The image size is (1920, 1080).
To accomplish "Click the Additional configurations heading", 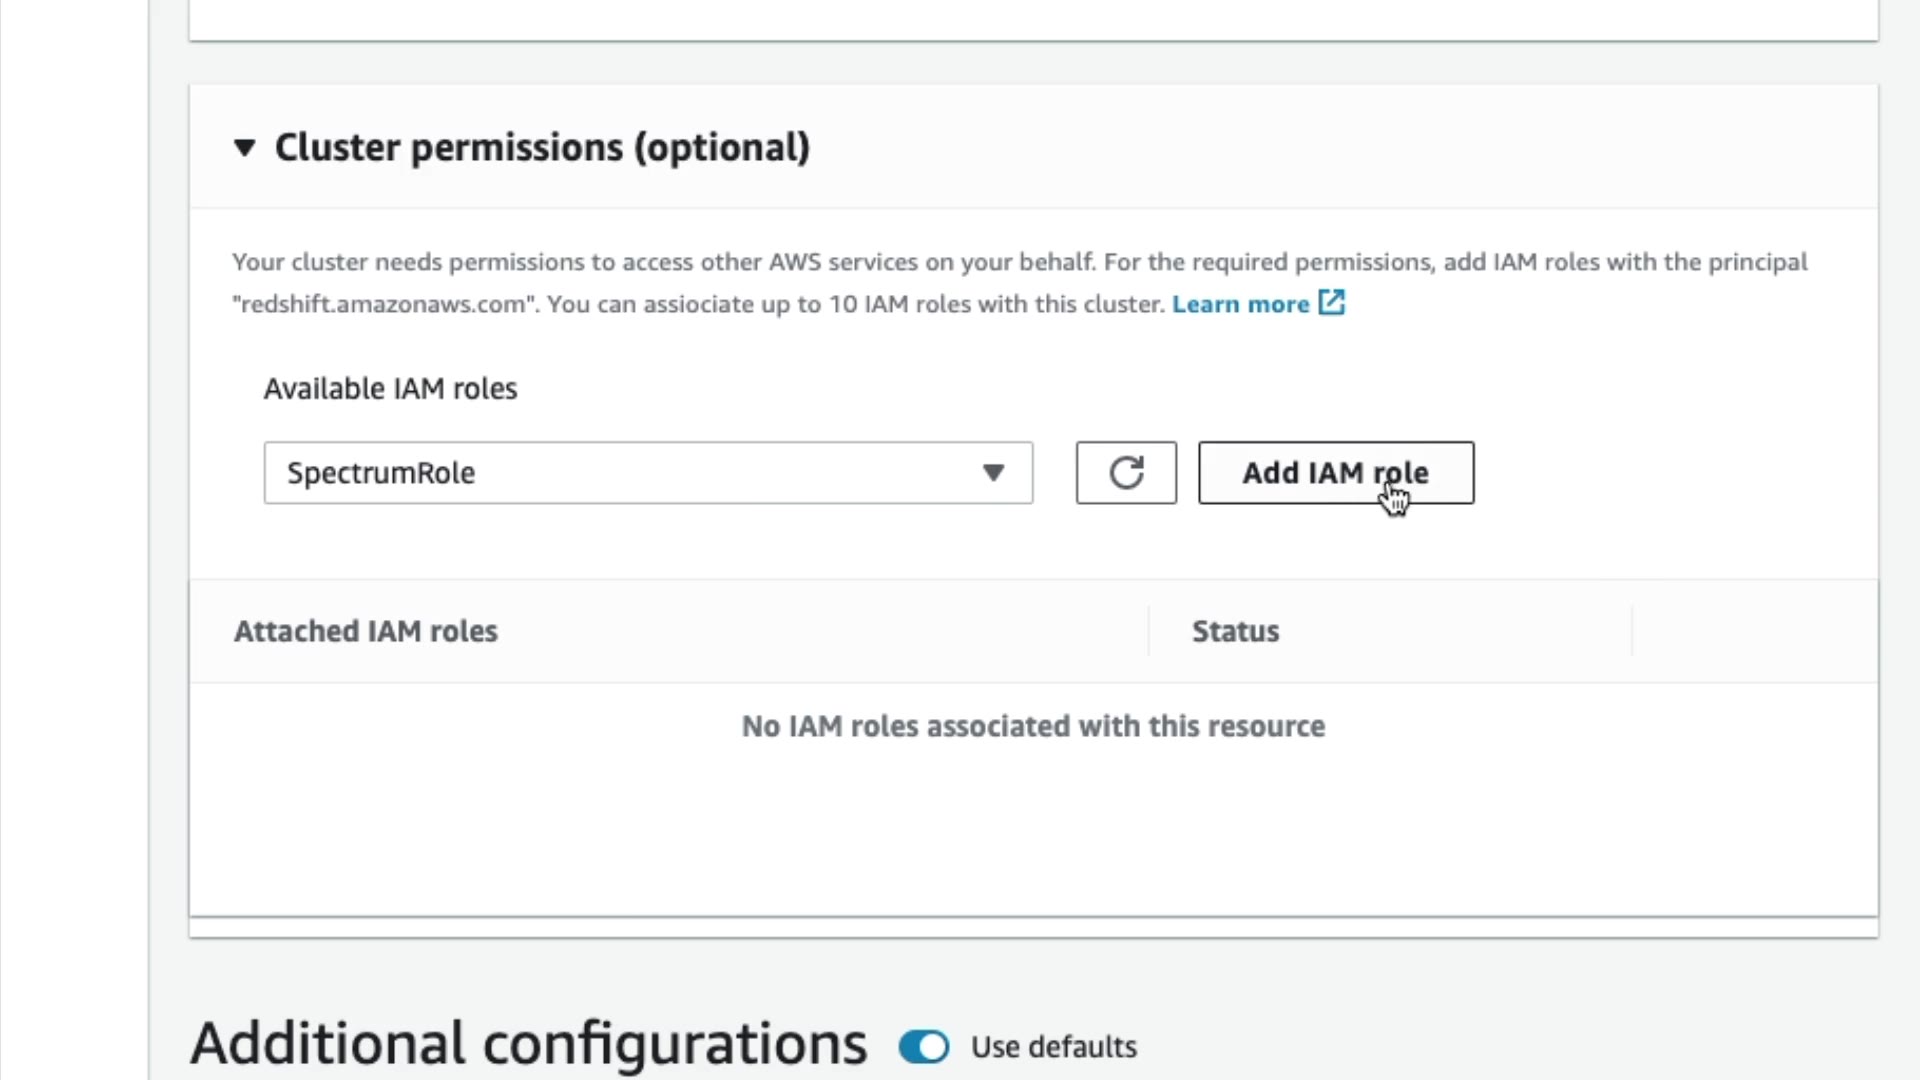I will (528, 1044).
